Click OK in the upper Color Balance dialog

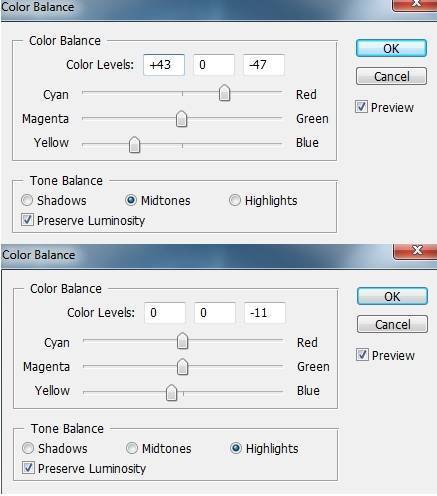point(391,48)
